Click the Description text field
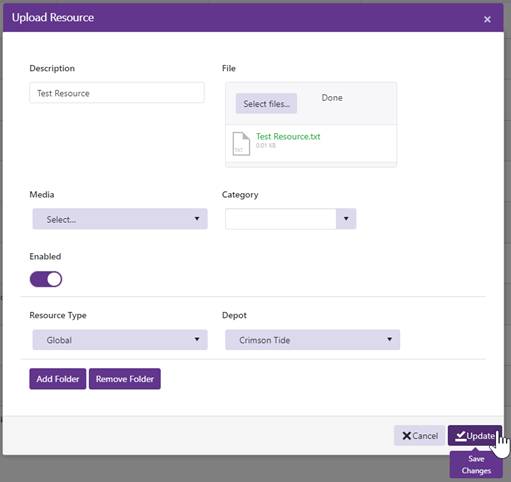511x482 pixels. 117,93
